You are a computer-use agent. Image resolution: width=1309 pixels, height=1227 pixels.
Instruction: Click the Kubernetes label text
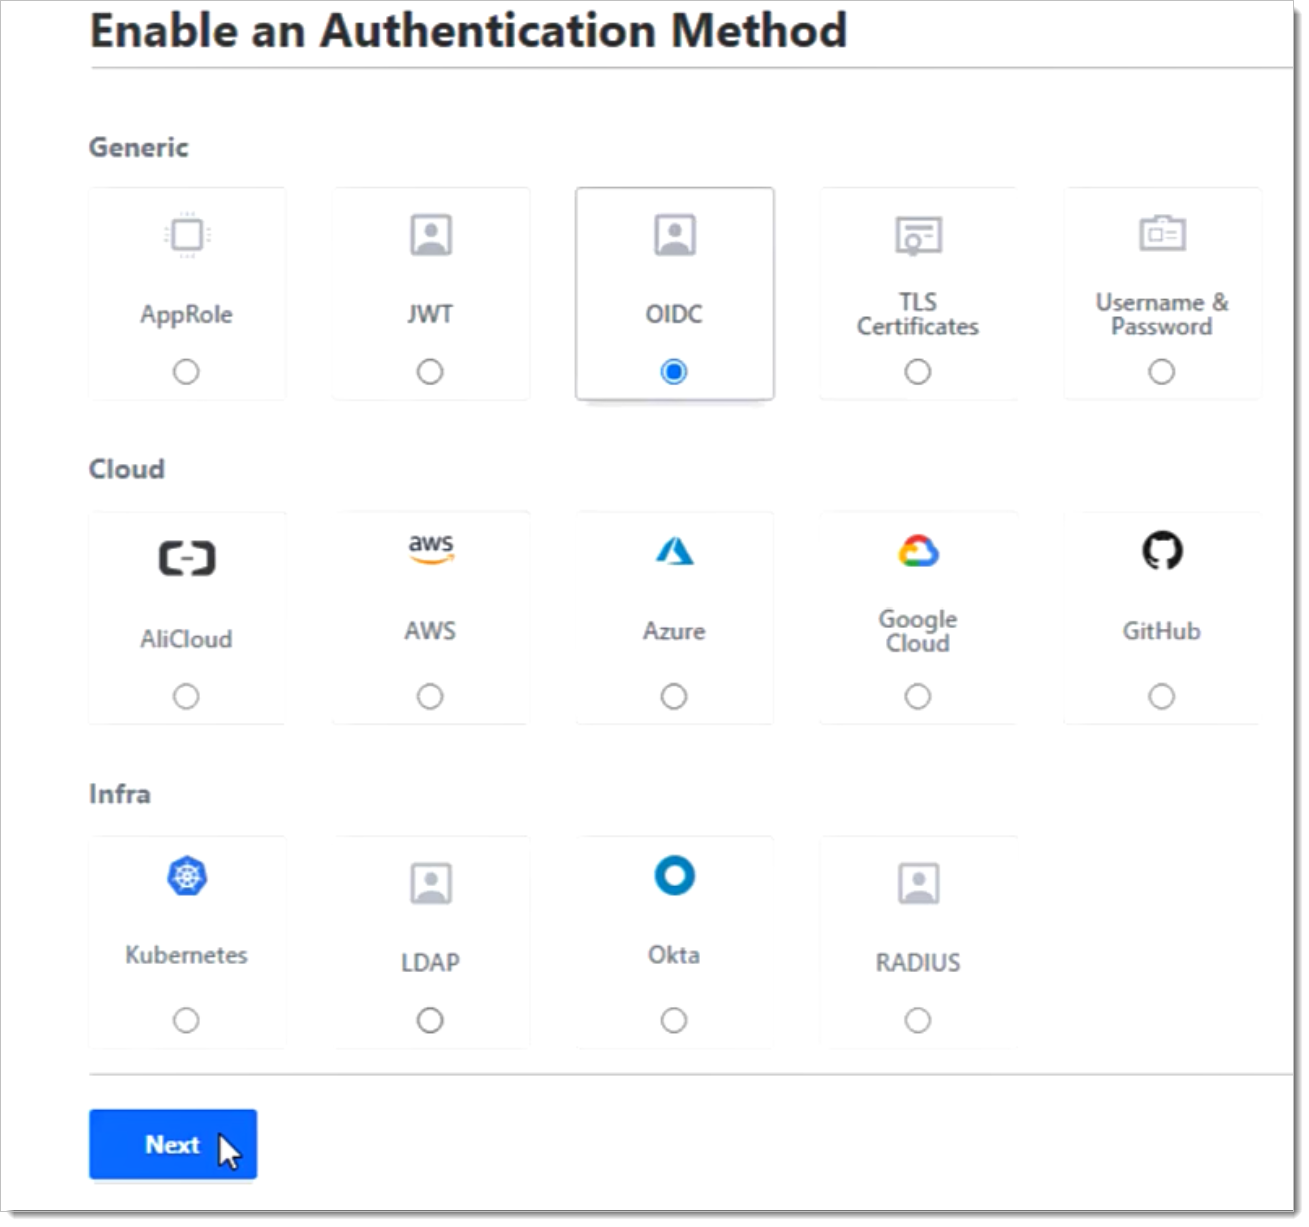click(186, 955)
